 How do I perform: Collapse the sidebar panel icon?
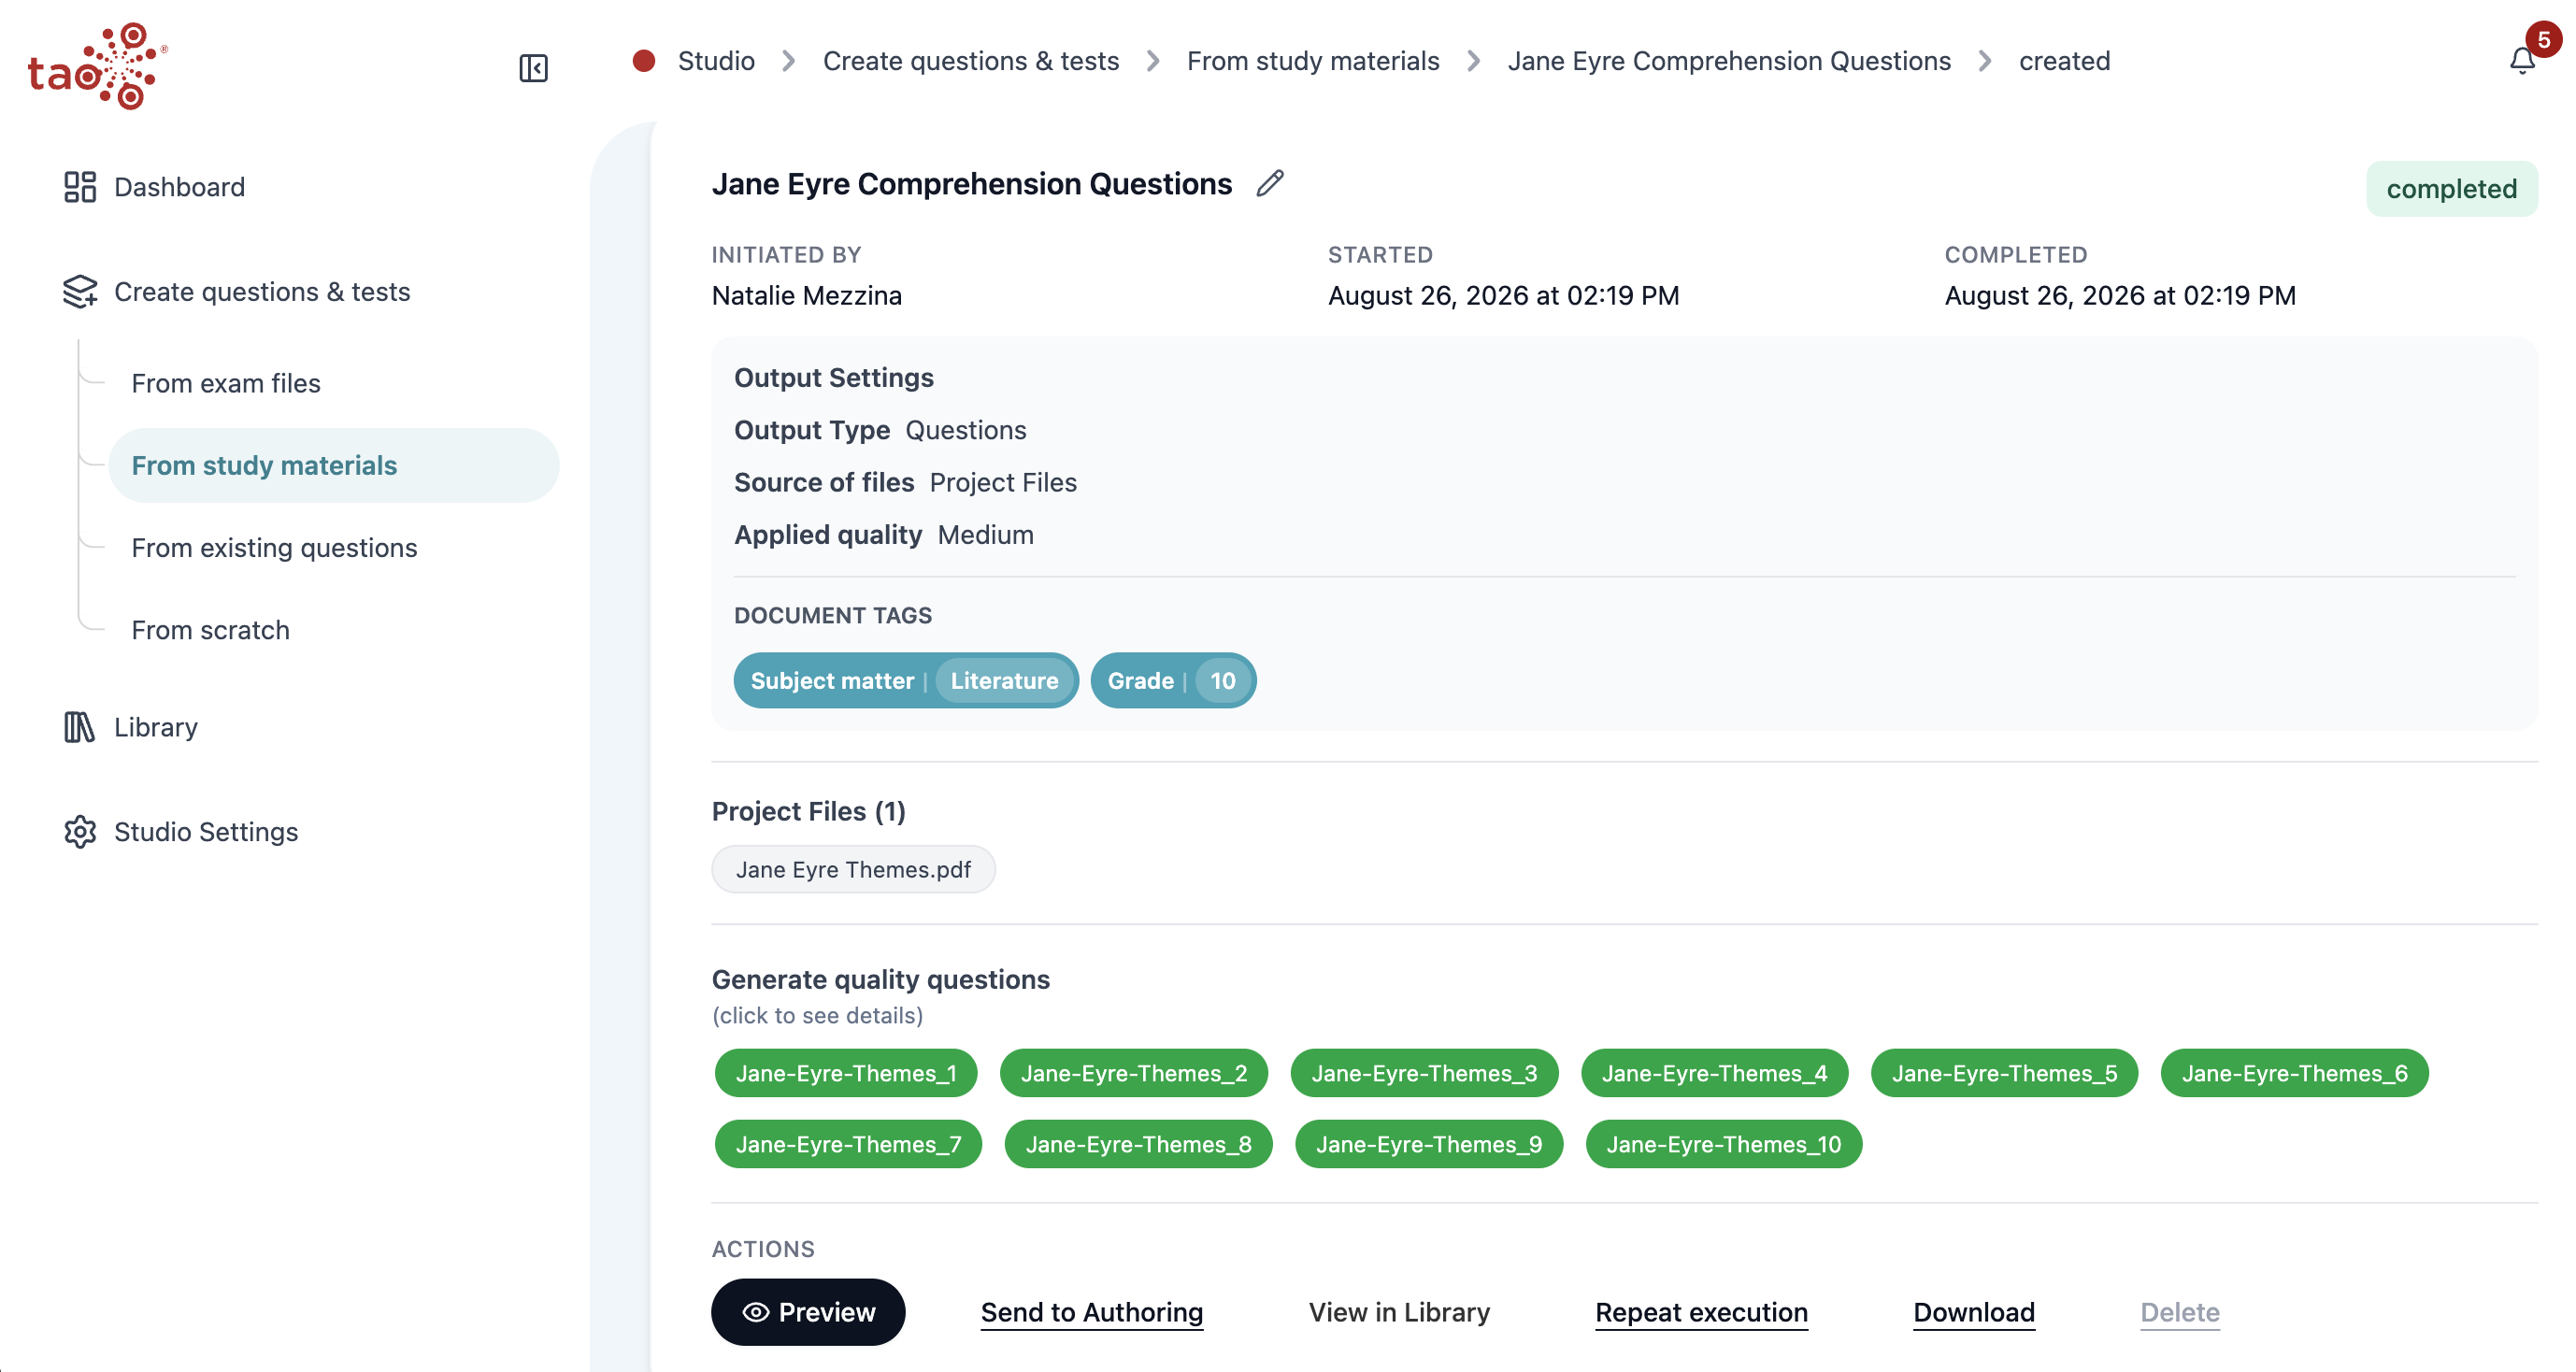pos(533,68)
